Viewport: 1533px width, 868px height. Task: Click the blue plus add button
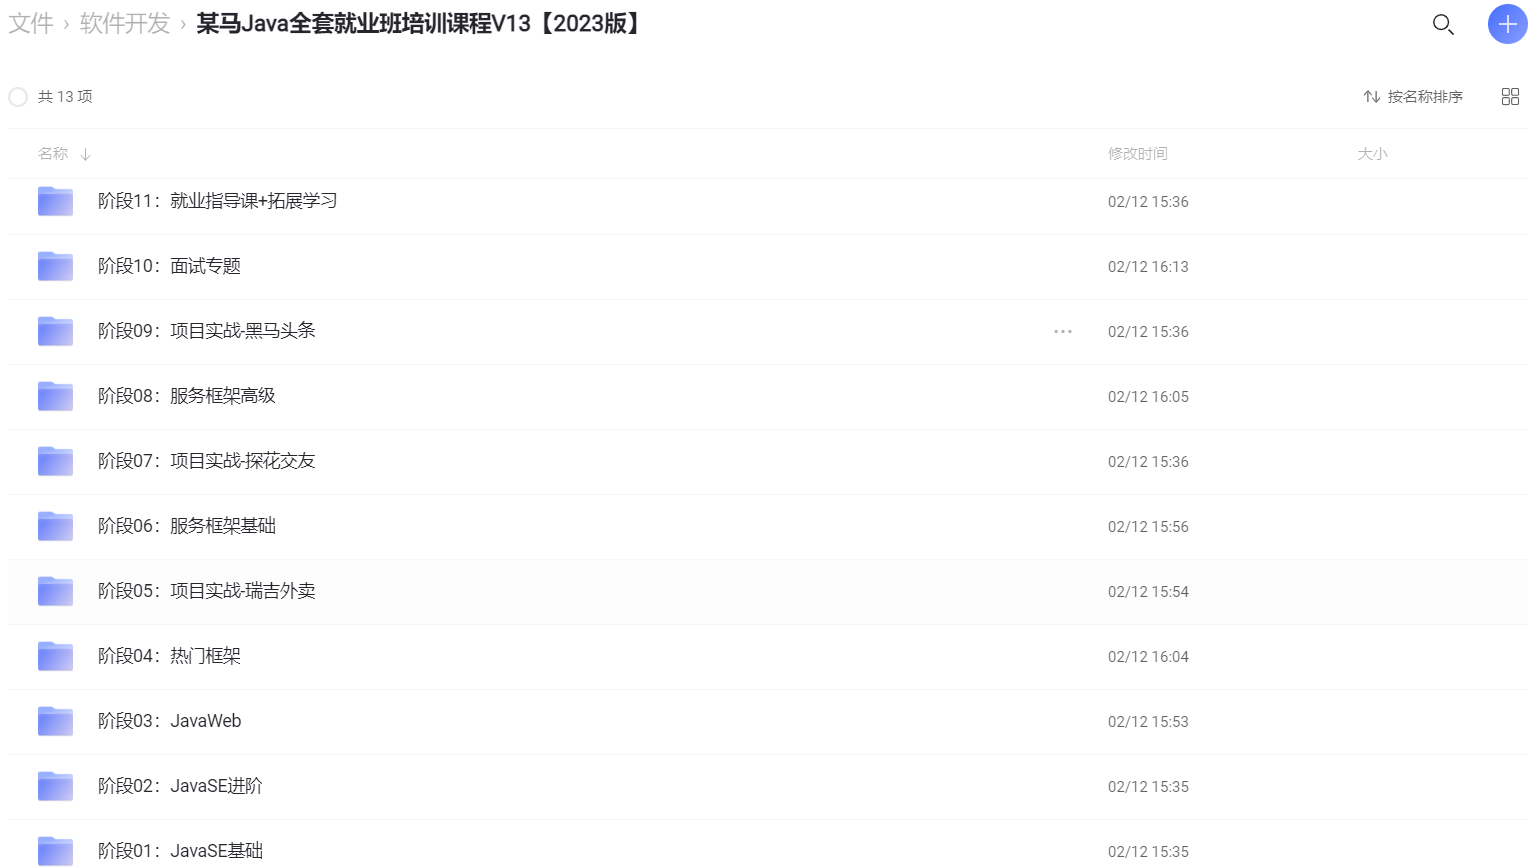[1507, 24]
